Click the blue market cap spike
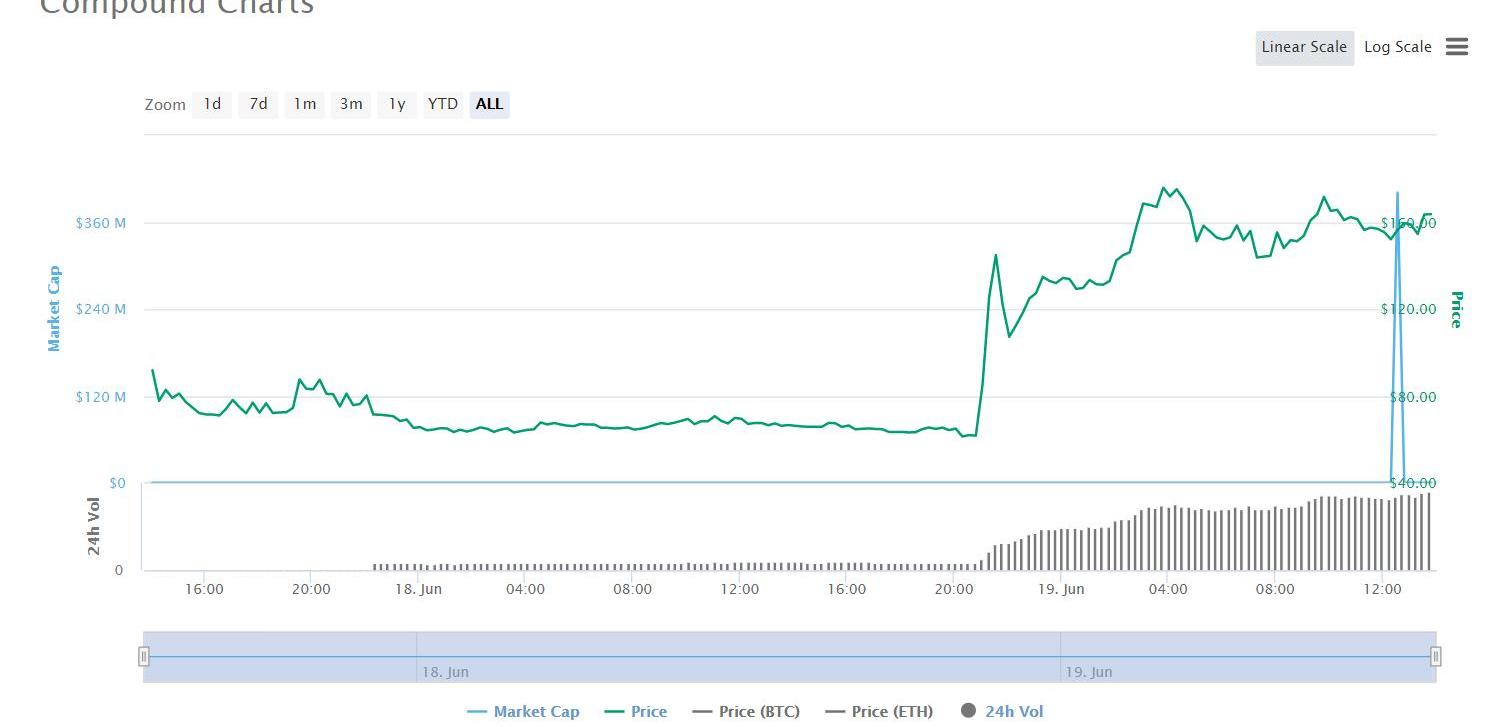The image size is (1503, 727). pyautogui.click(x=1397, y=300)
